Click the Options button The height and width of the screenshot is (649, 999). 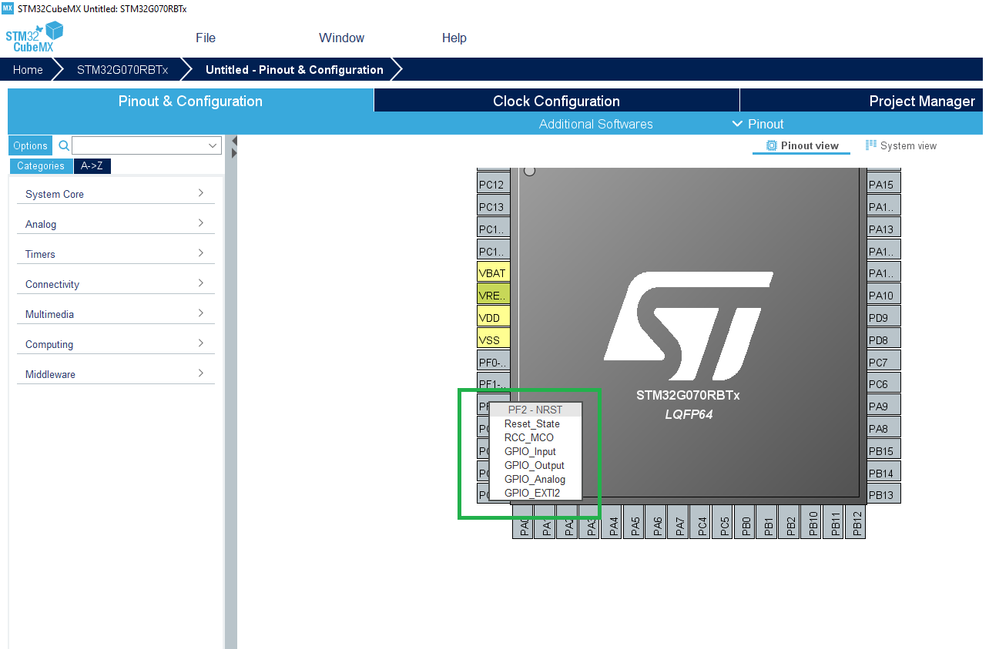click(30, 146)
